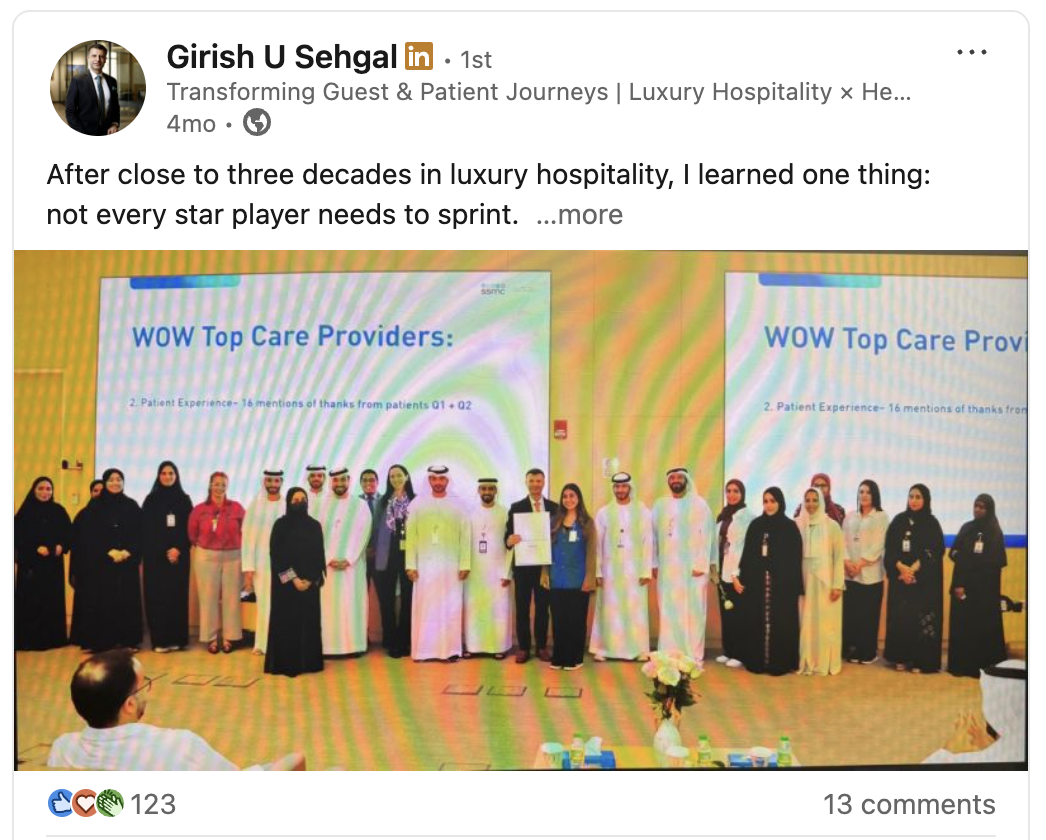Open the three-dot post options menu
This screenshot has width=1046, height=840.
pos(971,52)
